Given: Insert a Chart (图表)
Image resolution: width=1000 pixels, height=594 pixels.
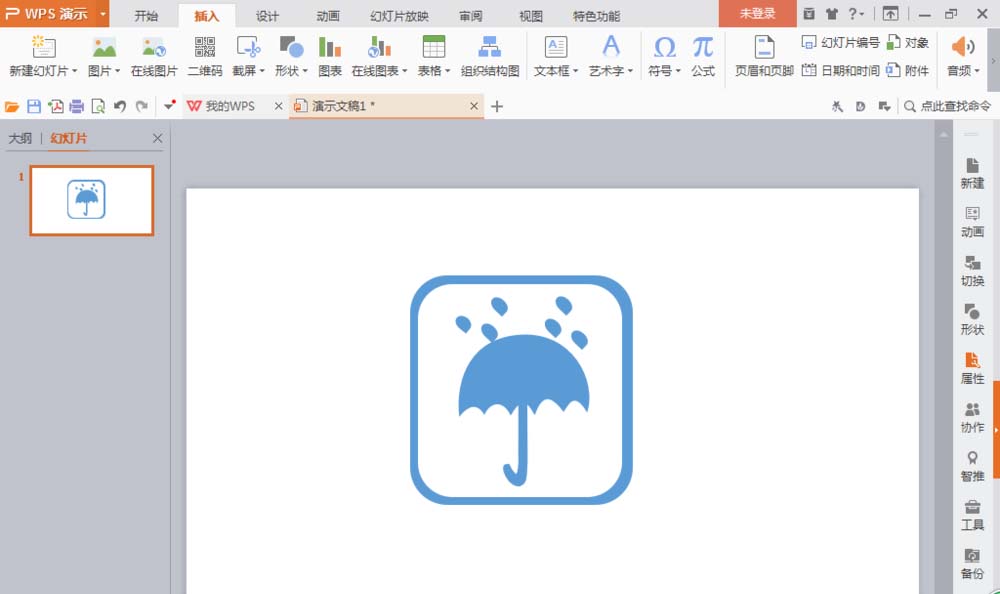Looking at the screenshot, I should coord(330,56).
